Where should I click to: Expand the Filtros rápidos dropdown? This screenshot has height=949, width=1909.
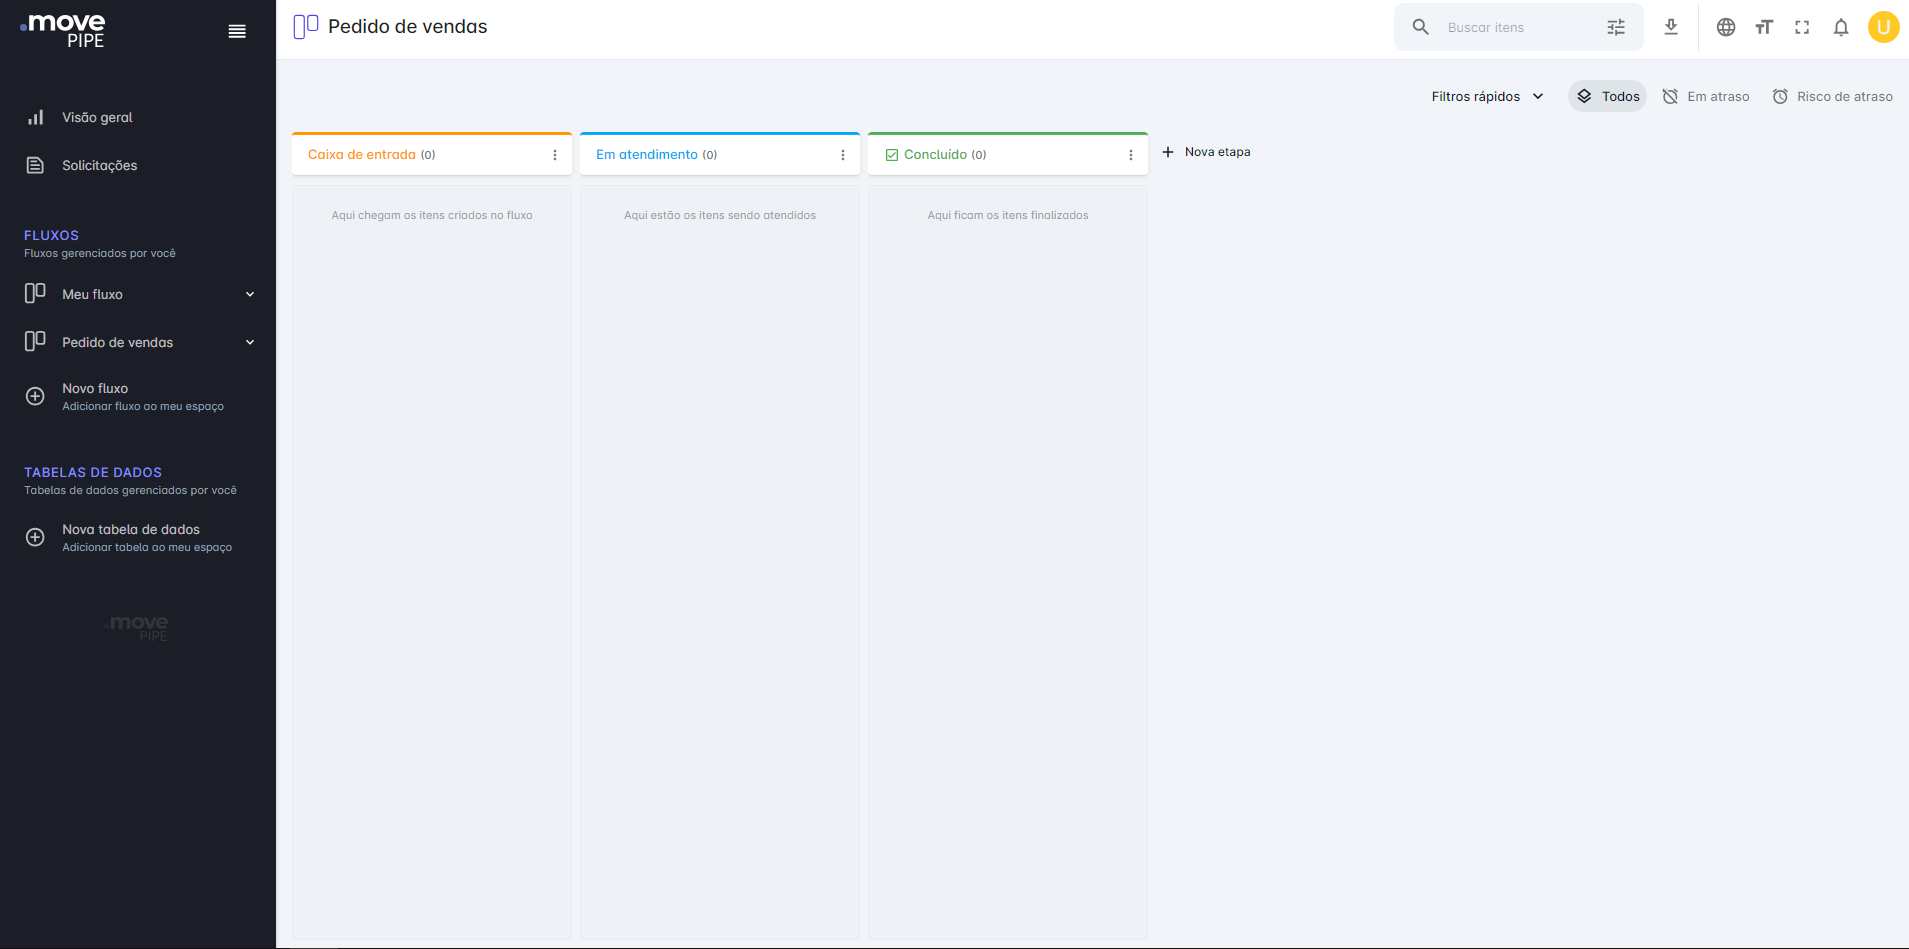(1487, 96)
